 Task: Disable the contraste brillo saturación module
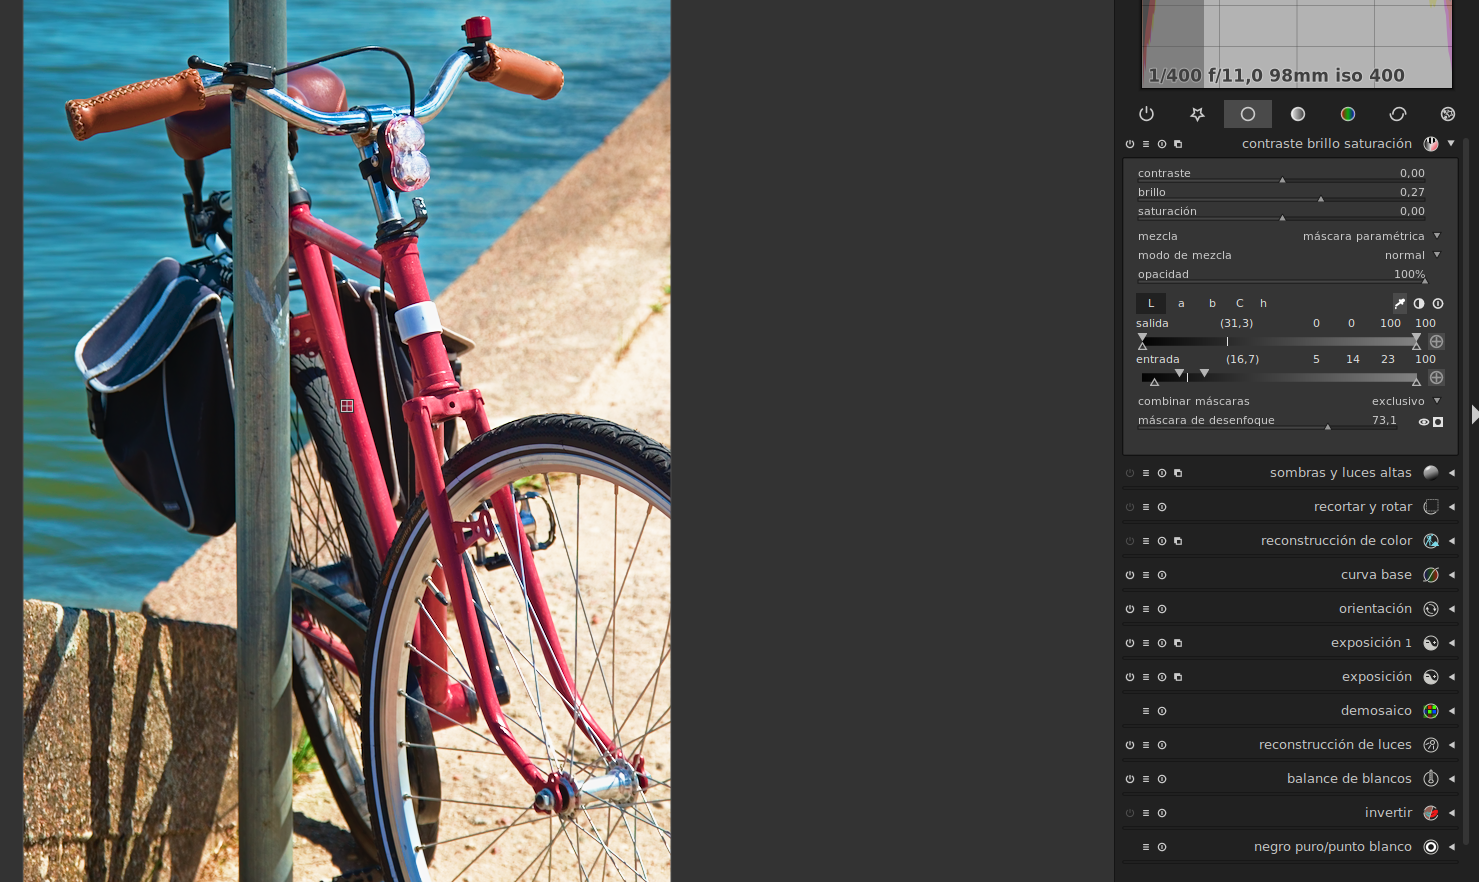pyautogui.click(x=1130, y=144)
